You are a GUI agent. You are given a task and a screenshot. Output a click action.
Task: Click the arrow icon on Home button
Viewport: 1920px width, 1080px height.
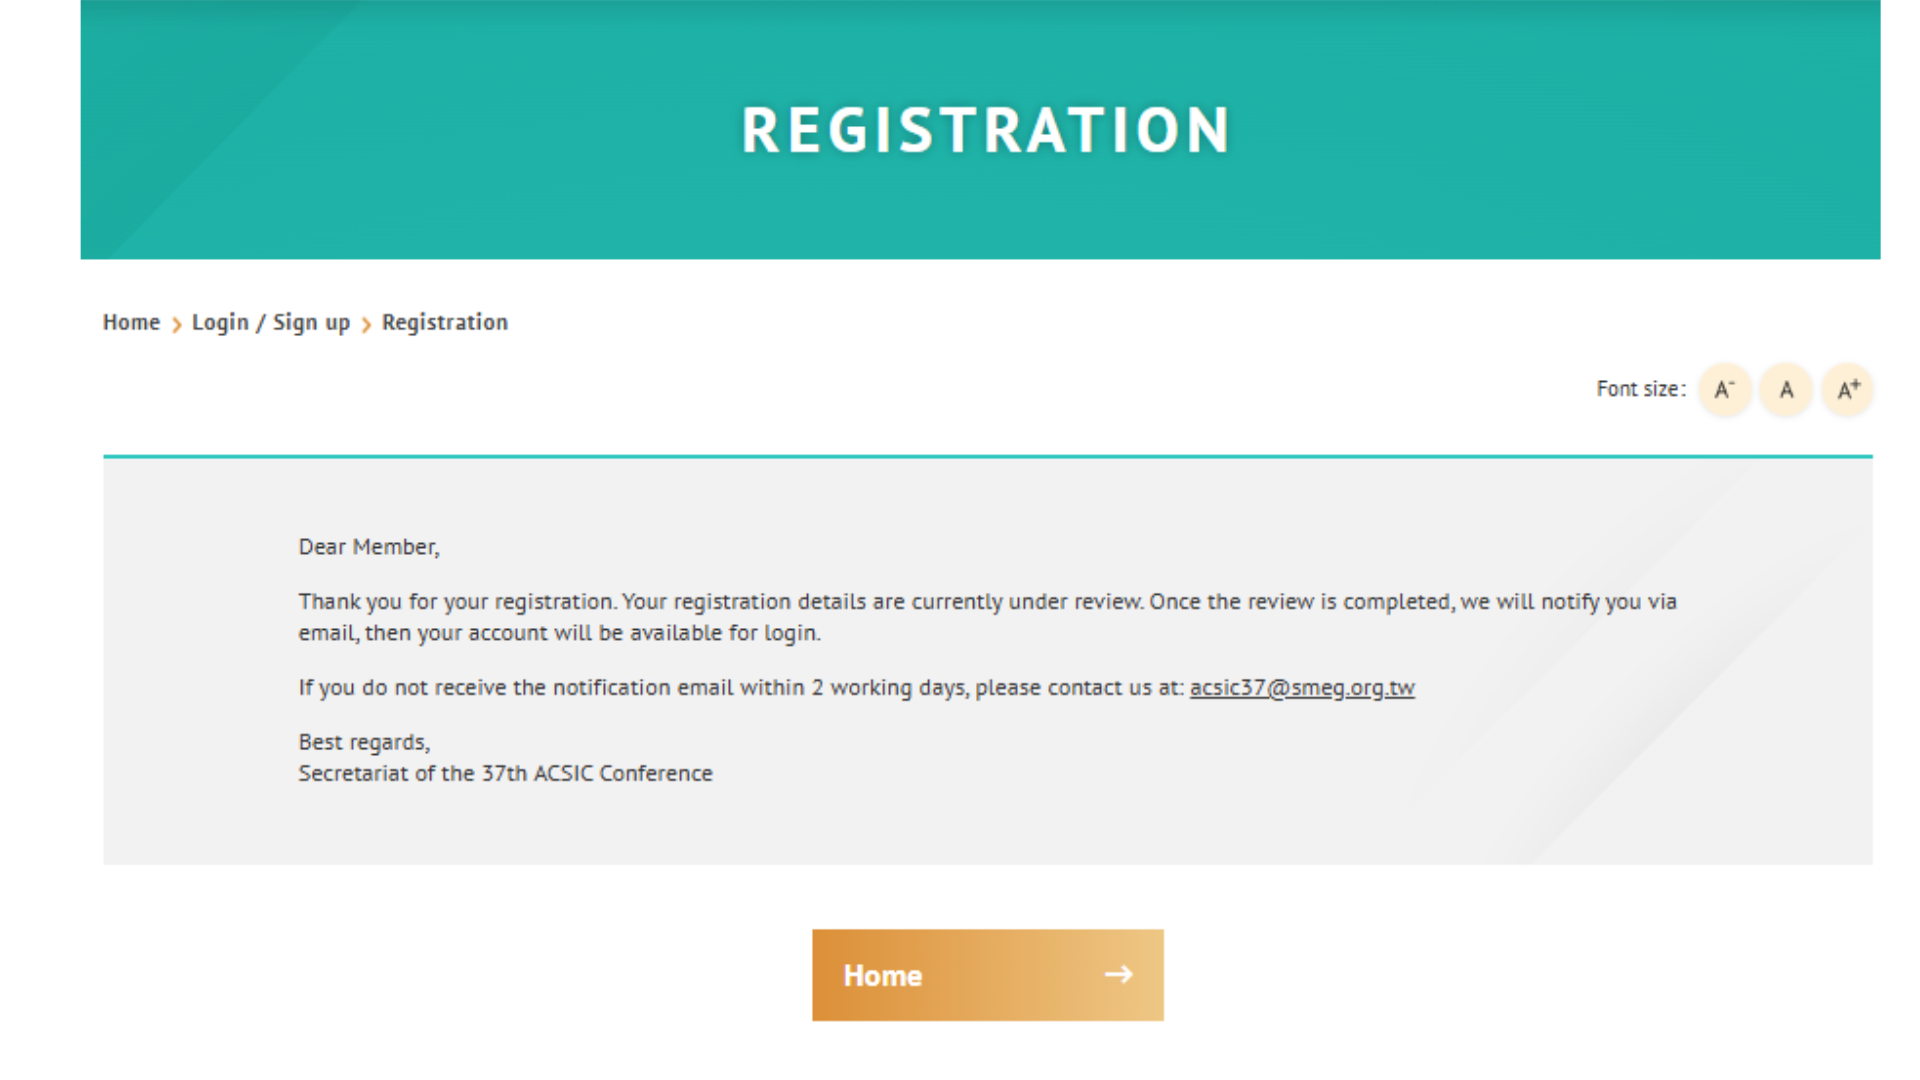click(1118, 975)
